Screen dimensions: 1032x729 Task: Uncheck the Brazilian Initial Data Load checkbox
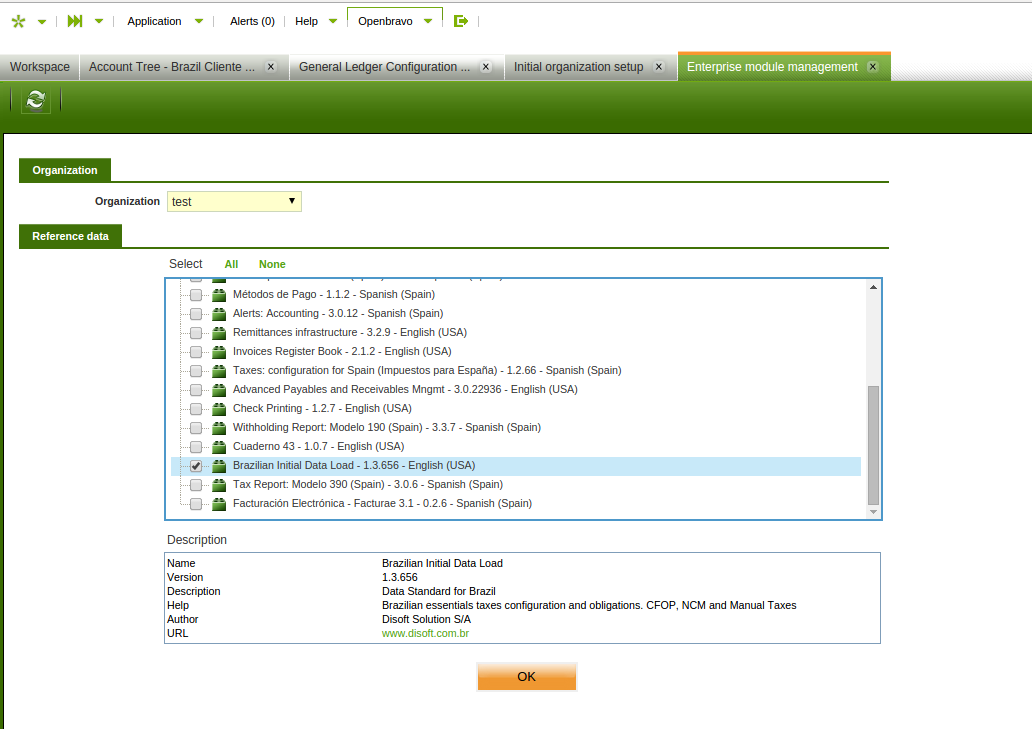click(196, 466)
